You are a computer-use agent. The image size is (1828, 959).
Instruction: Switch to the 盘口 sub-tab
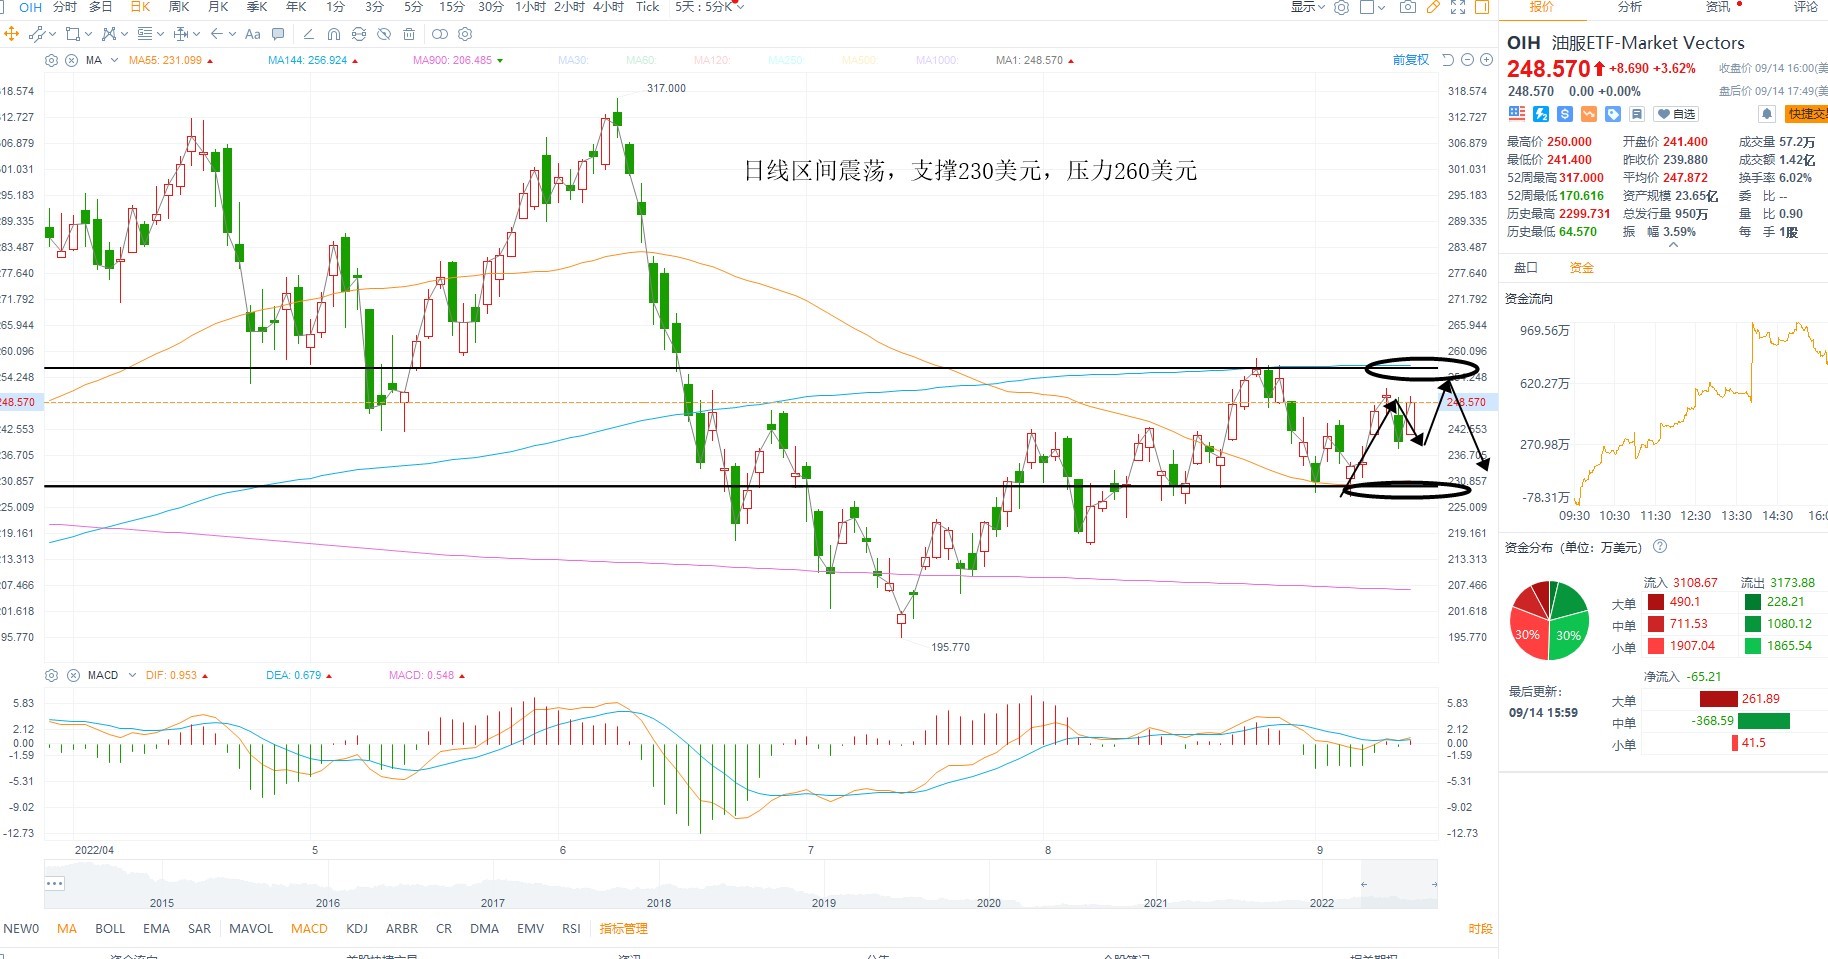click(x=1525, y=267)
